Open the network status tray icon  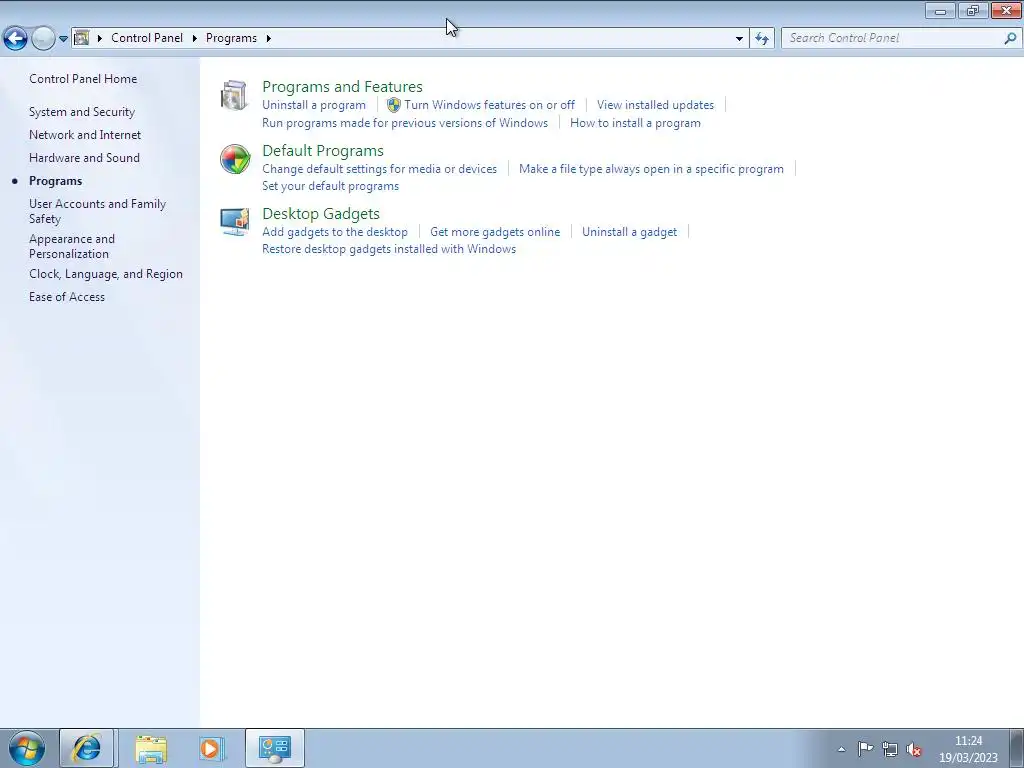[x=889, y=749]
